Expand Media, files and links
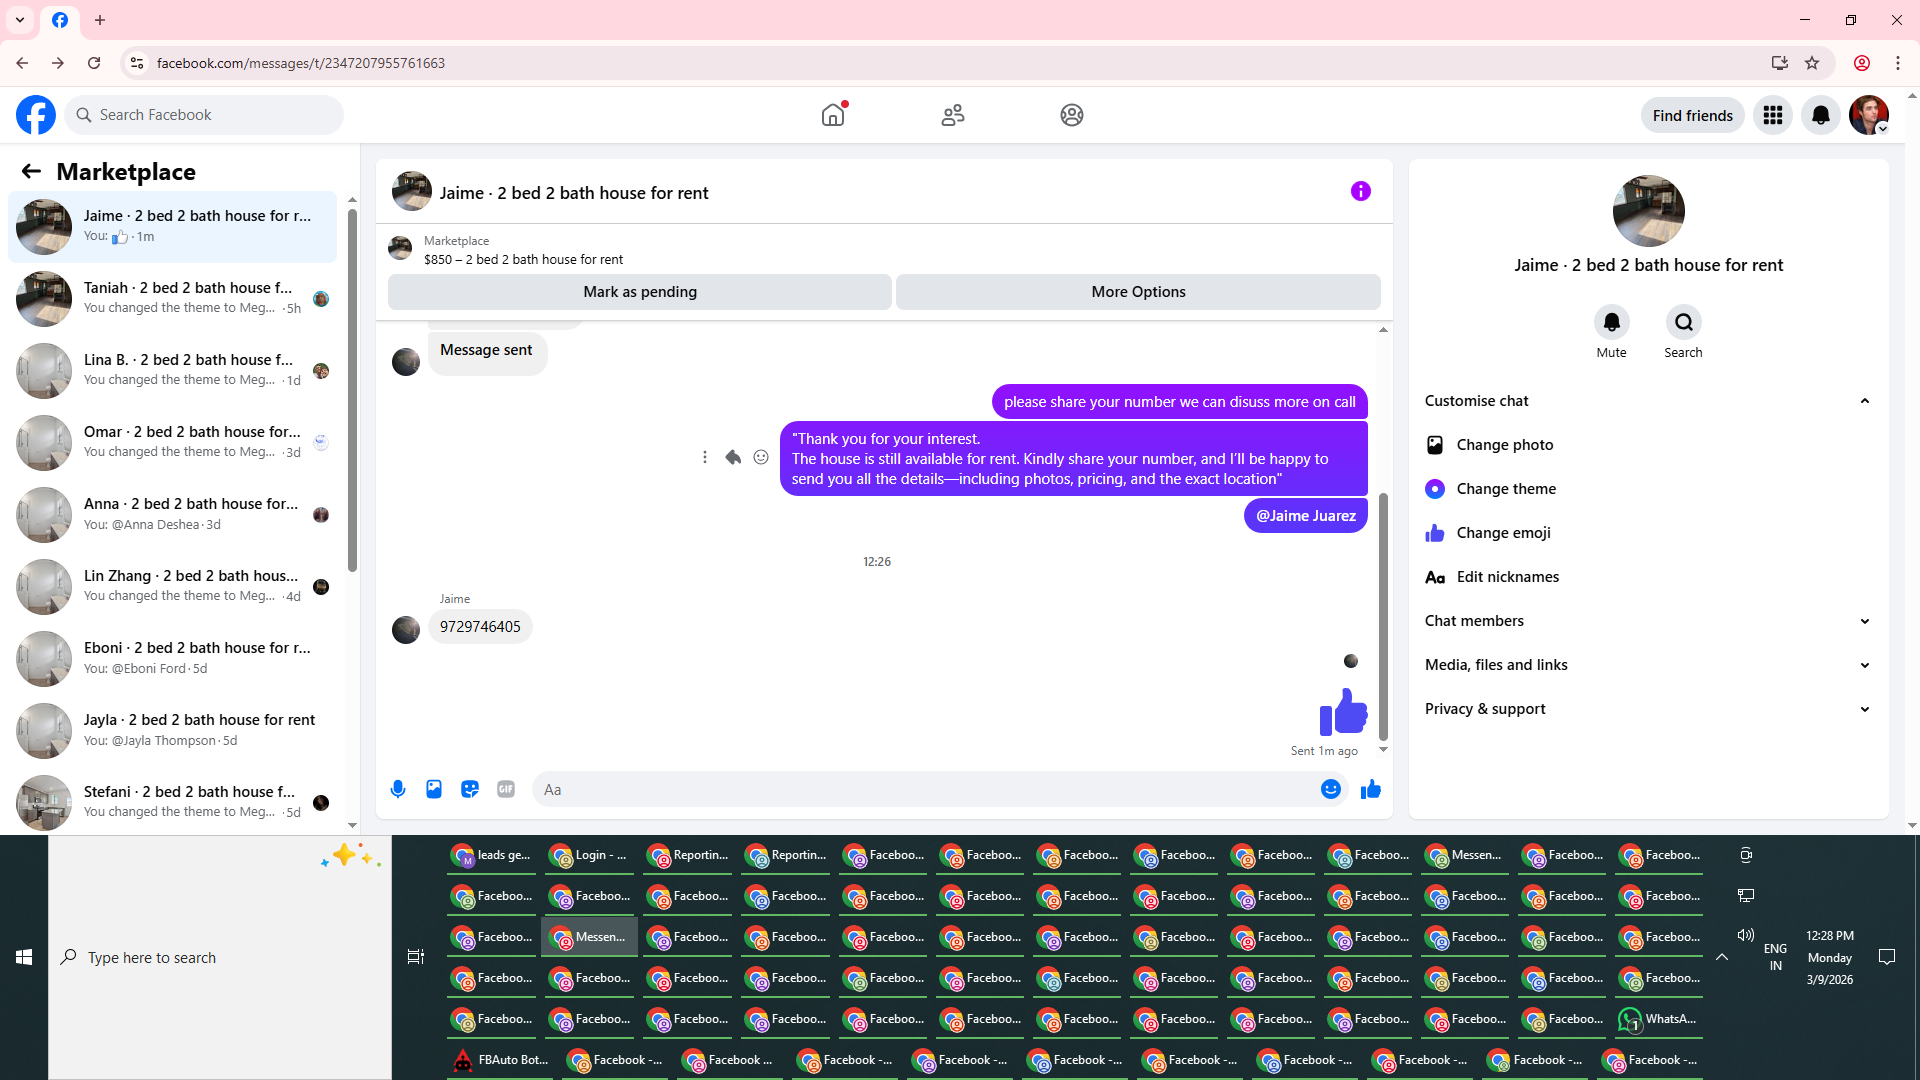Viewport: 1920px width, 1080px height. [x=1864, y=665]
